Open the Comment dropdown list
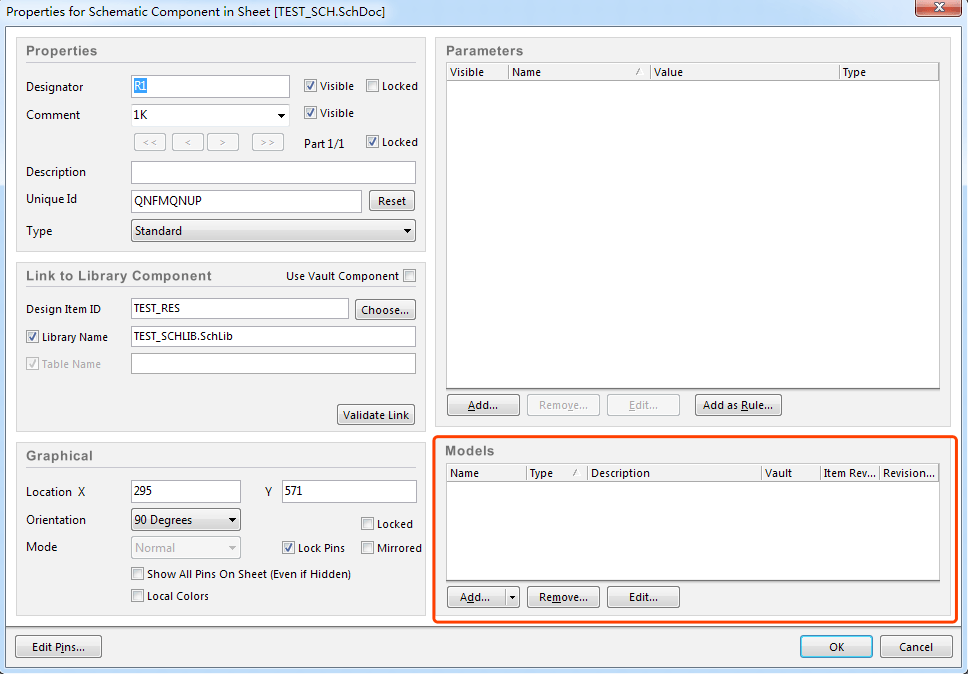 (281, 116)
